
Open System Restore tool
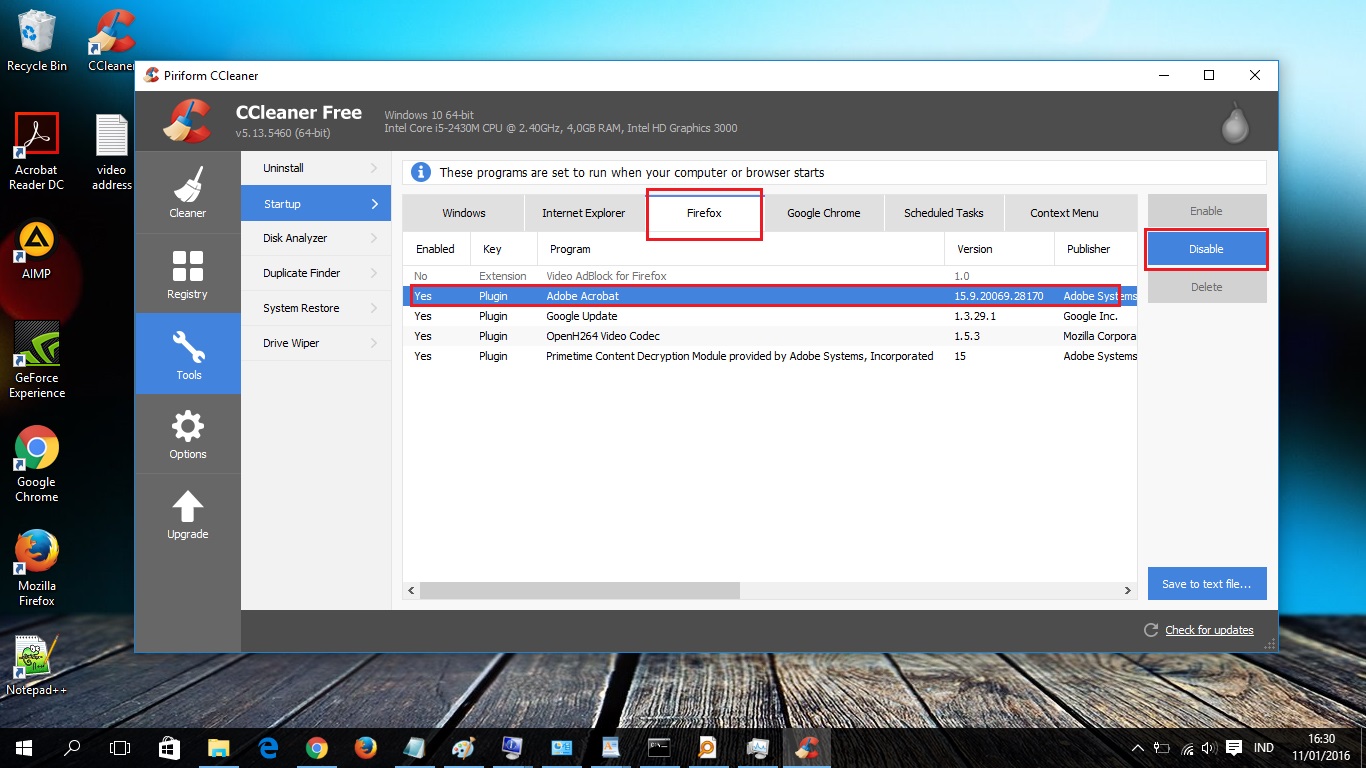[x=316, y=308]
